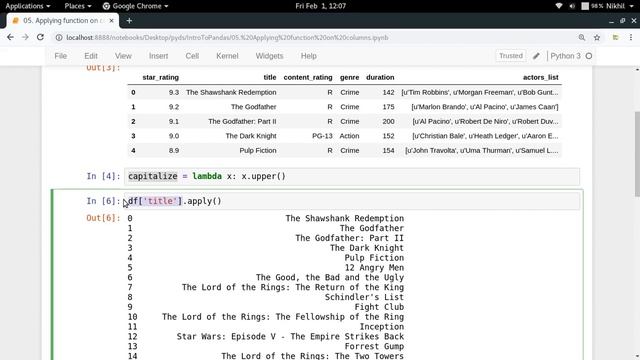Select the Python 3 kernel label
Viewport: 640px width, 360px height.
coord(565,56)
